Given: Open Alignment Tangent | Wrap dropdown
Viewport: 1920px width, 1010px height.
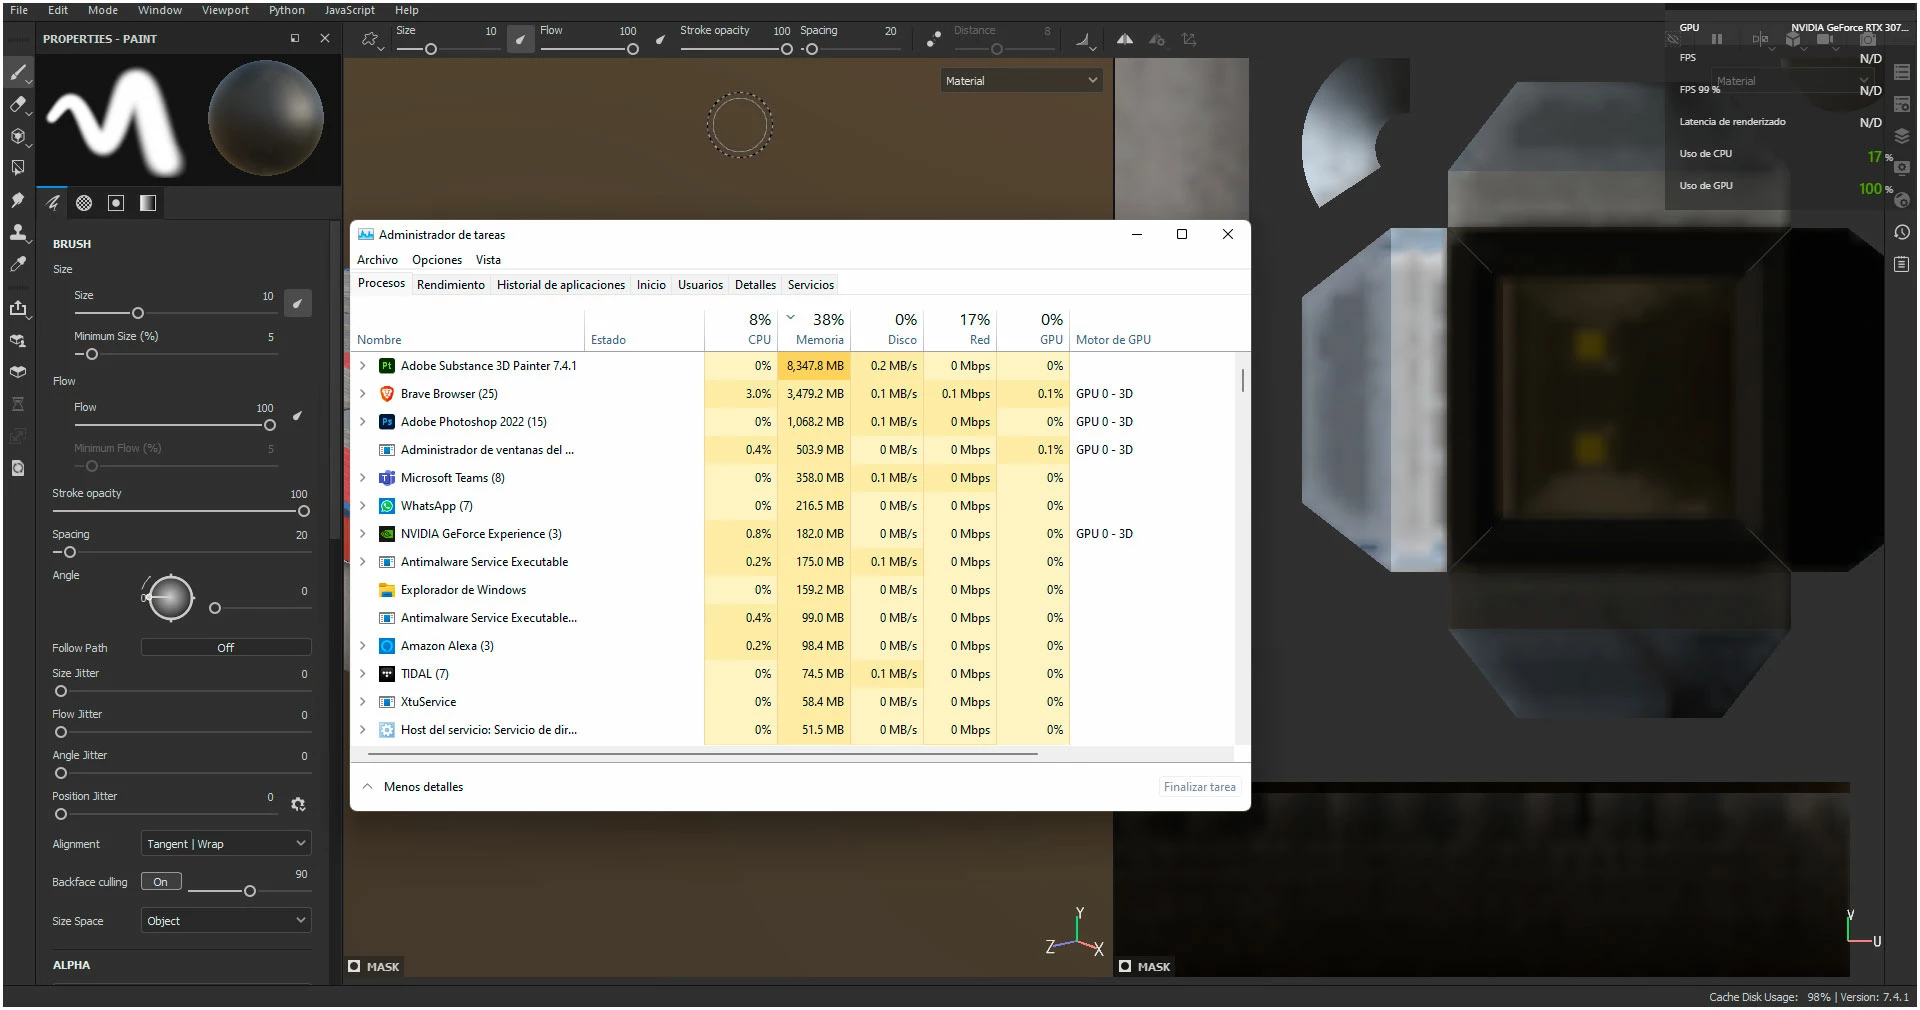Looking at the screenshot, I should tap(226, 844).
